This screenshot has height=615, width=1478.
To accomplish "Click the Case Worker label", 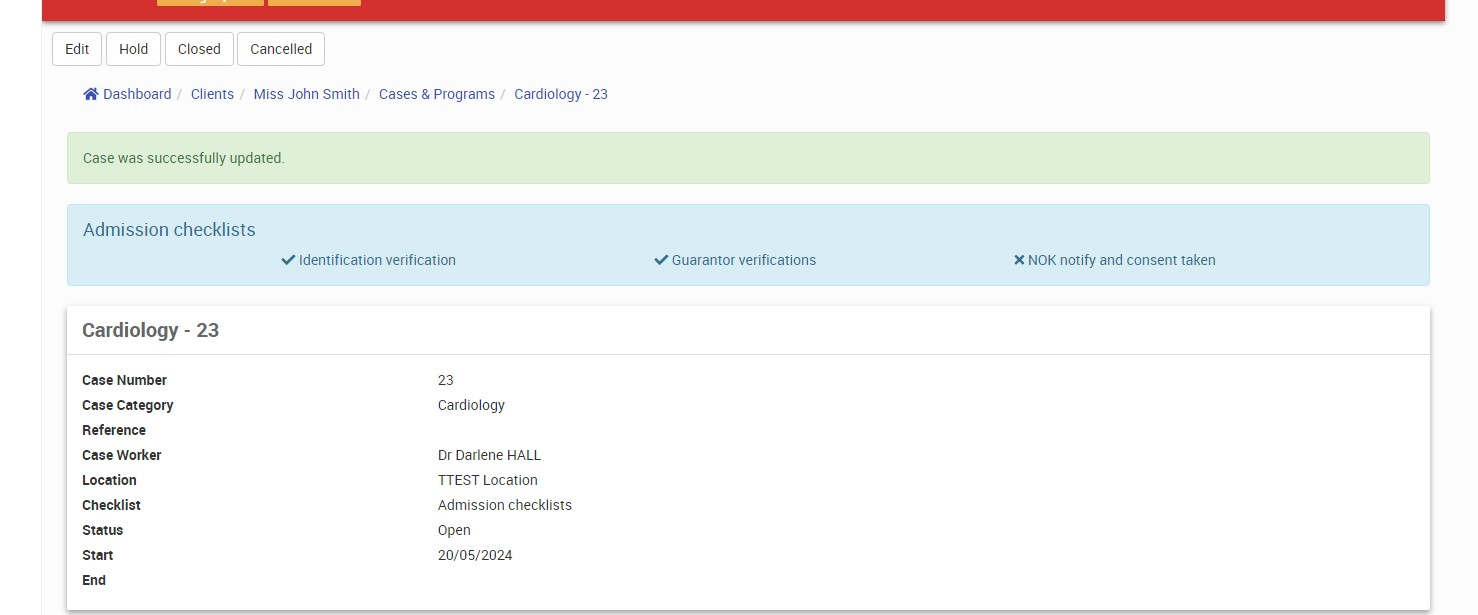I will point(121,455).
